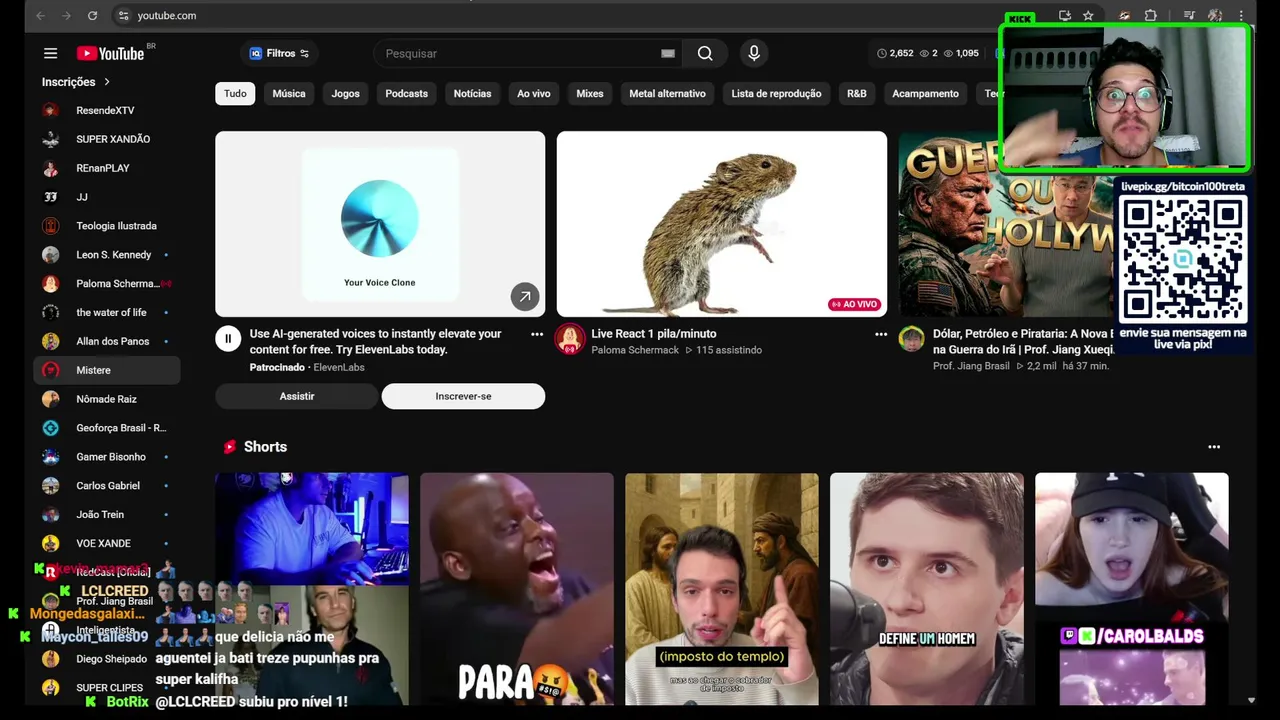Open Paloma Schermack channel link under video title
This screenshot has width=1280, height=720.
[635, 350]
